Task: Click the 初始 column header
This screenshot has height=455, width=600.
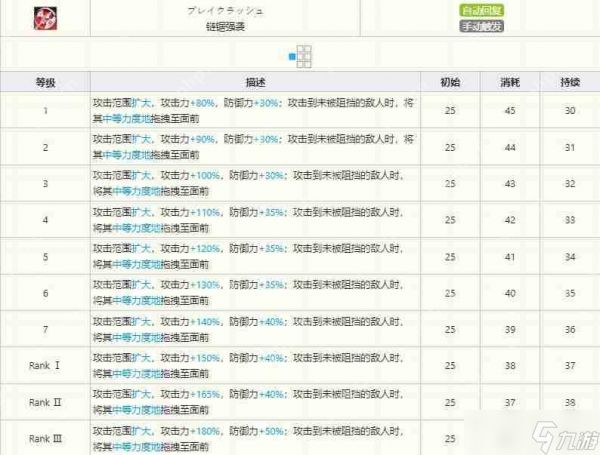Action: click(450, 82)
